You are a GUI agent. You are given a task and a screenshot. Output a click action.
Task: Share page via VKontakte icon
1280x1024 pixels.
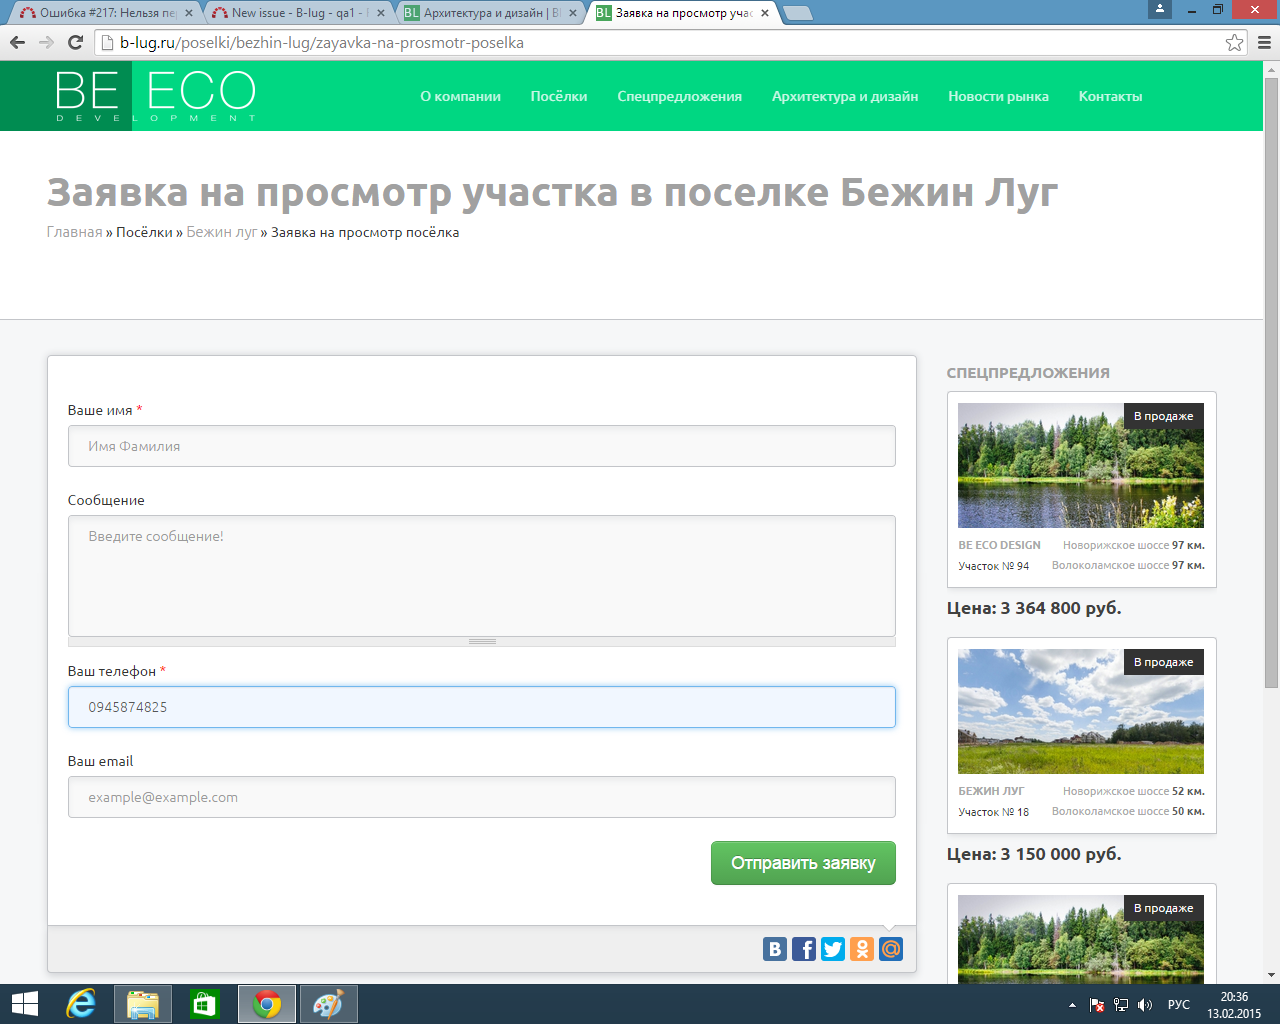(774, 949)
